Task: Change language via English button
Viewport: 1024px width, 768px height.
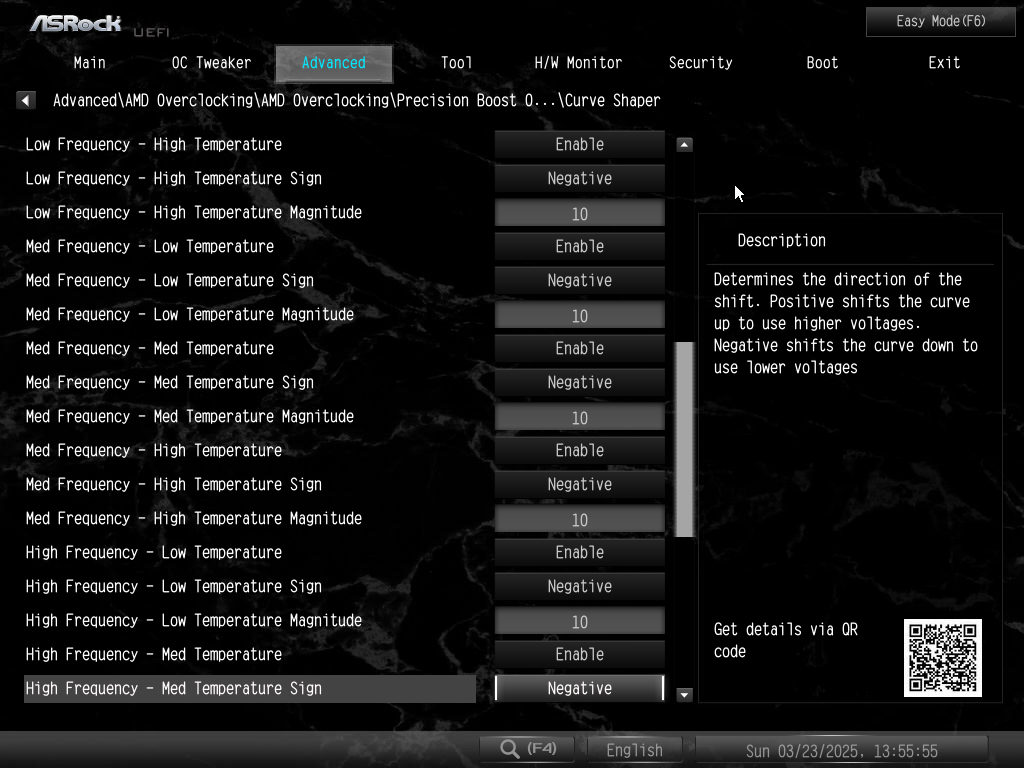Action: (635, 750)
